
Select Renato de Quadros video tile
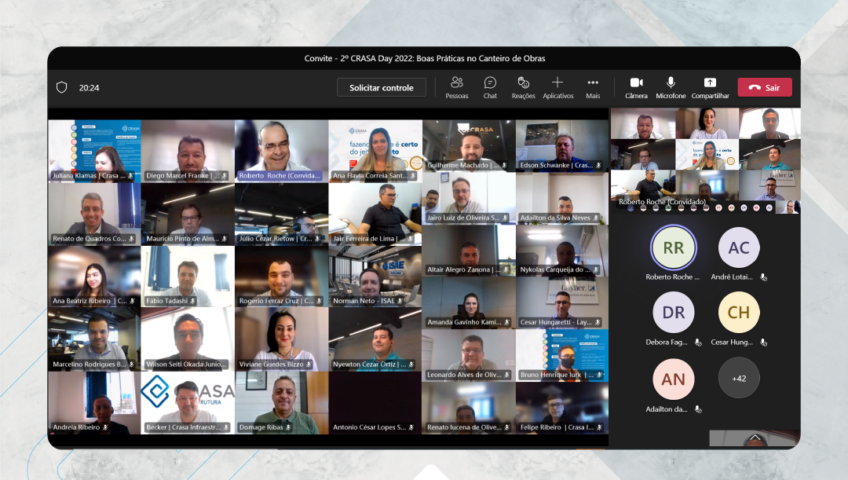[95, 214]
